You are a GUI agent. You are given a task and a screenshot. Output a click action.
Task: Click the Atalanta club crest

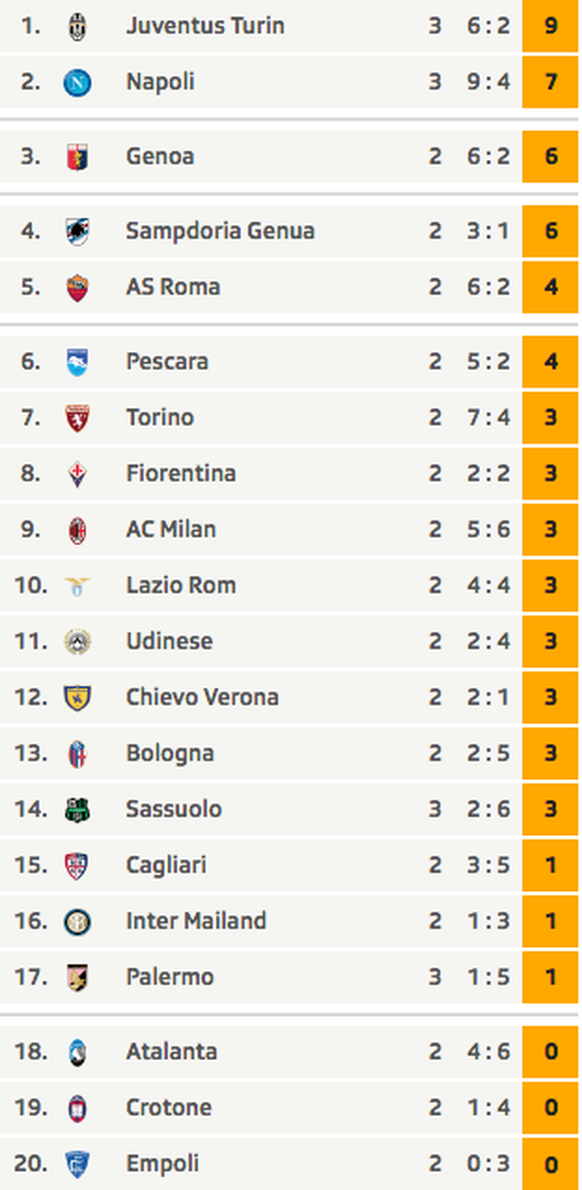tap(77, 1052)
